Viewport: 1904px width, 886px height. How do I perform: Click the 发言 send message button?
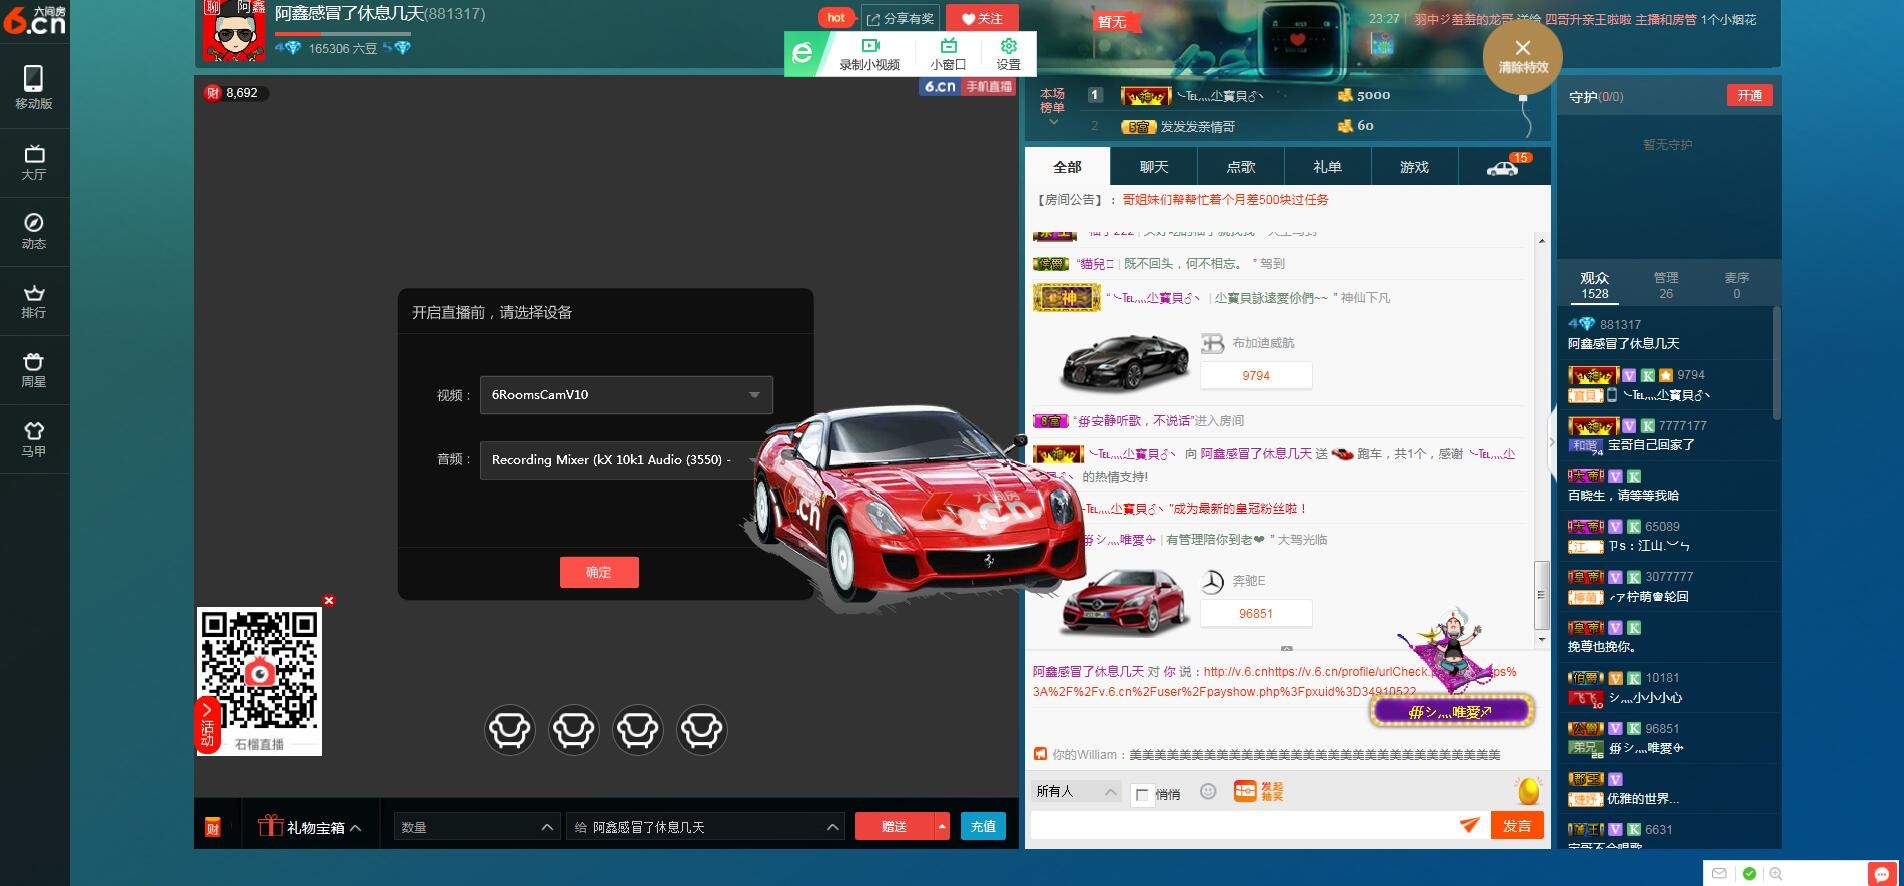[1516, 825]
